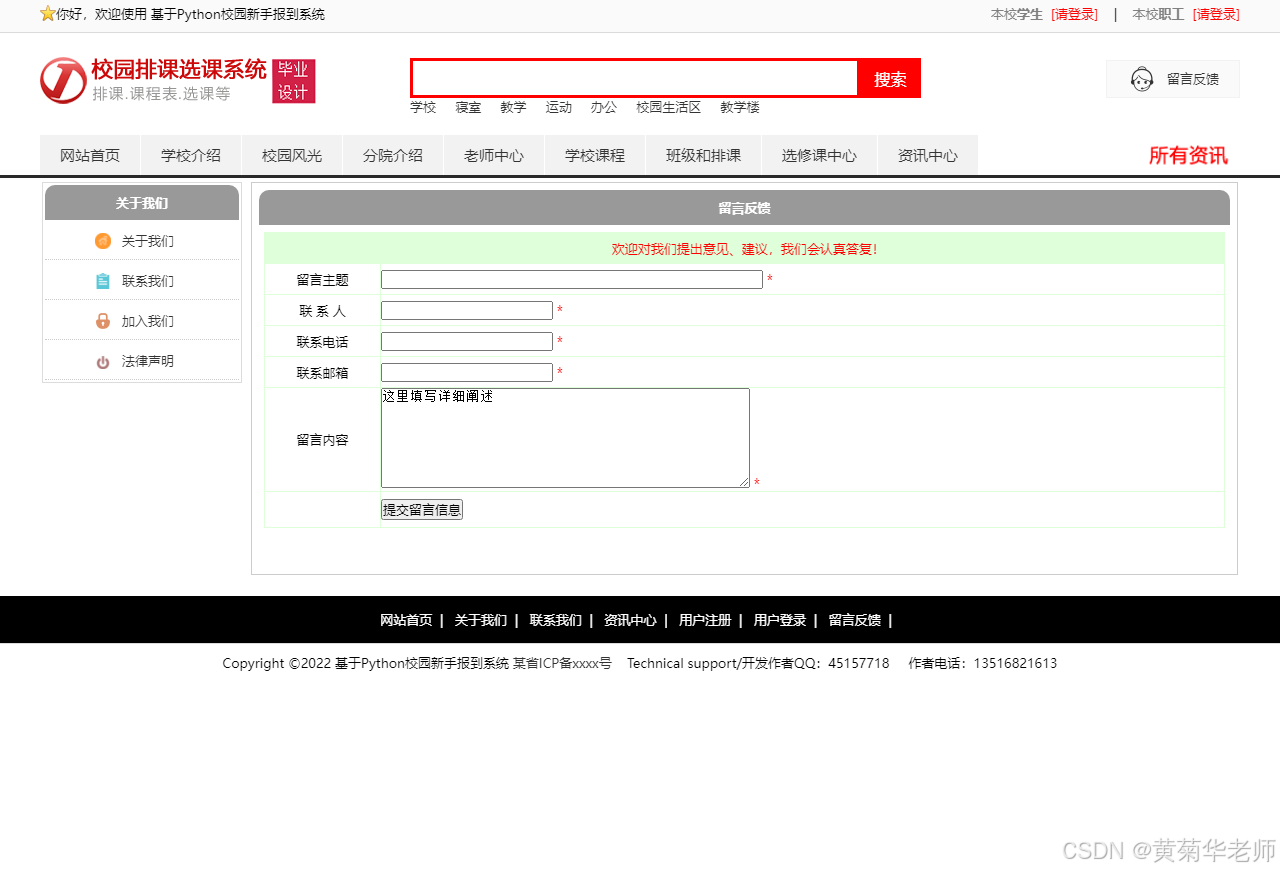
Task: Go to 老师中心 in the navigation bar
Action: [494, 156]
